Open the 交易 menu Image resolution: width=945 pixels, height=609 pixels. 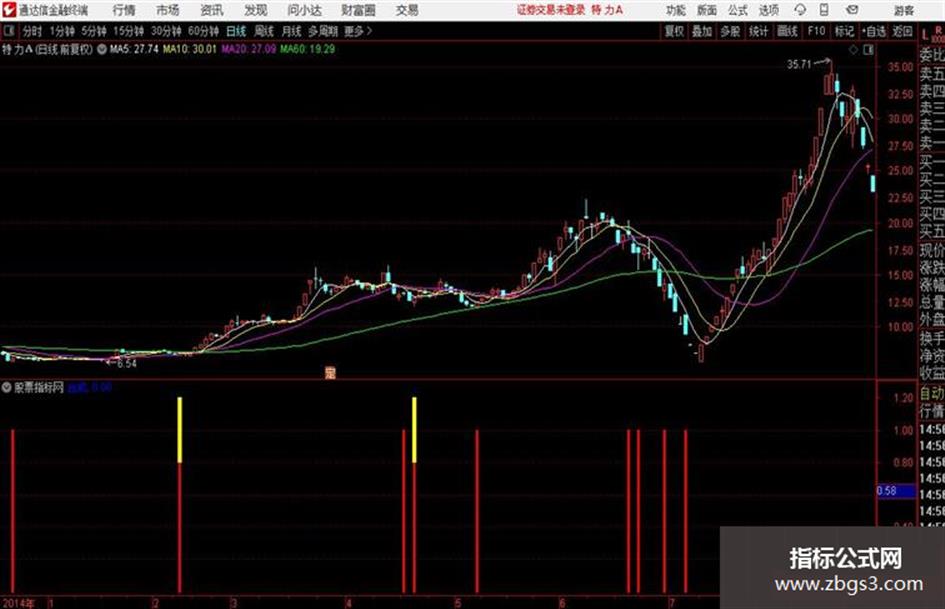point(407,10)
